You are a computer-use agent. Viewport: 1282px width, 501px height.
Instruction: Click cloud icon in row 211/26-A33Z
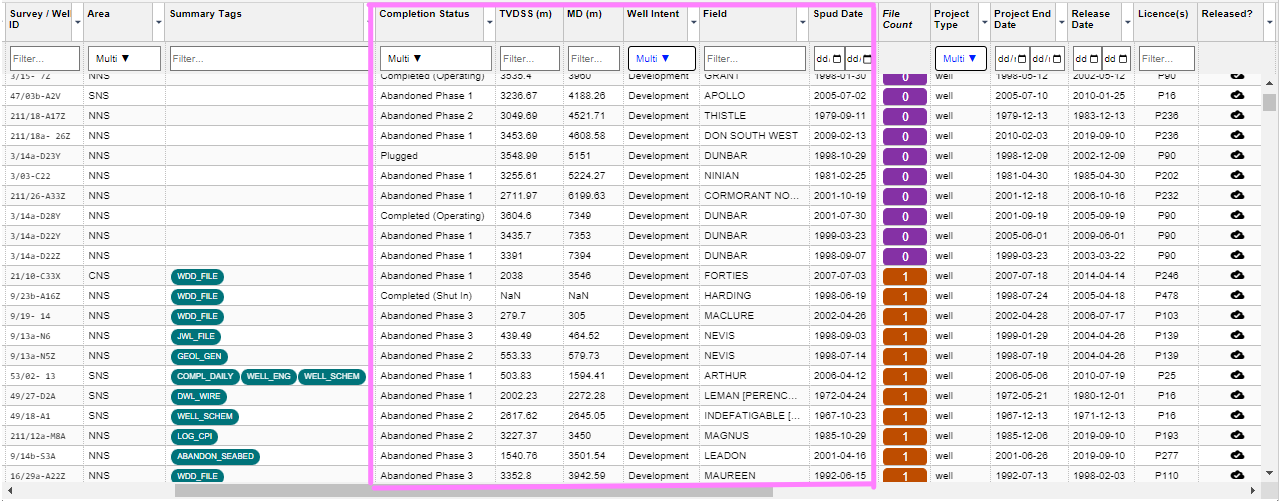pos(1237,196)
